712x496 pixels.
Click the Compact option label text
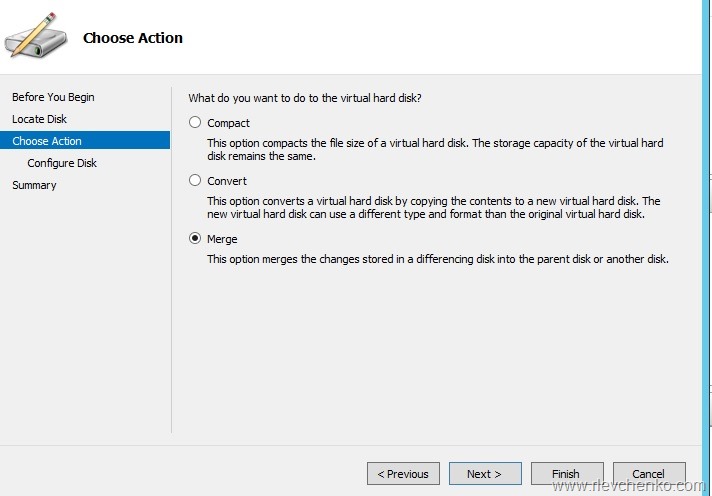[x=228, y=123]
